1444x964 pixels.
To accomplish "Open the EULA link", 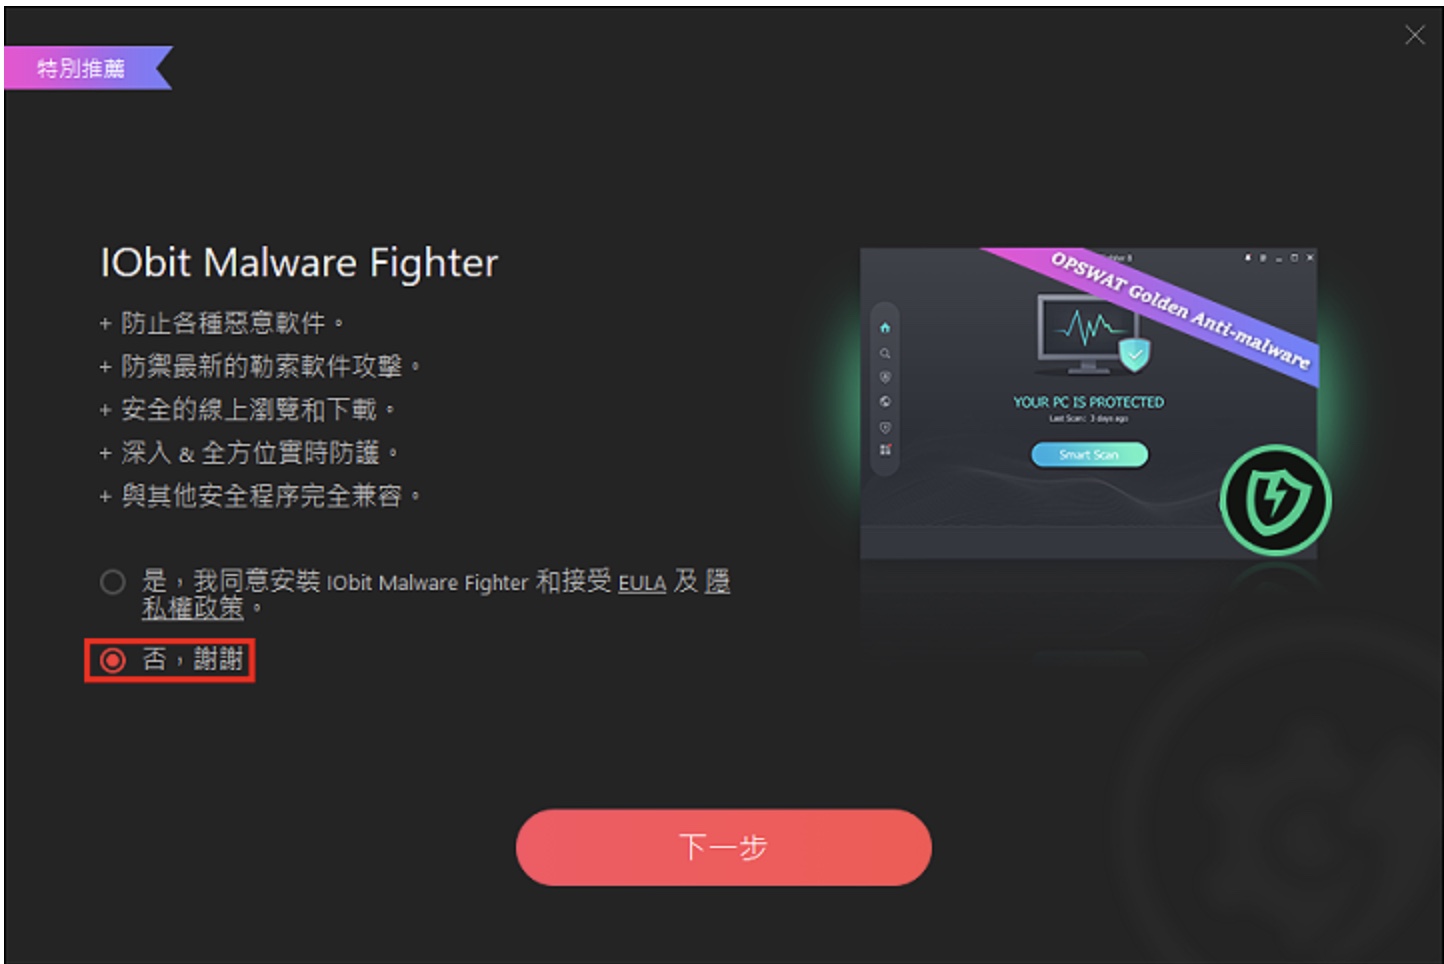I will click(642, 583).
